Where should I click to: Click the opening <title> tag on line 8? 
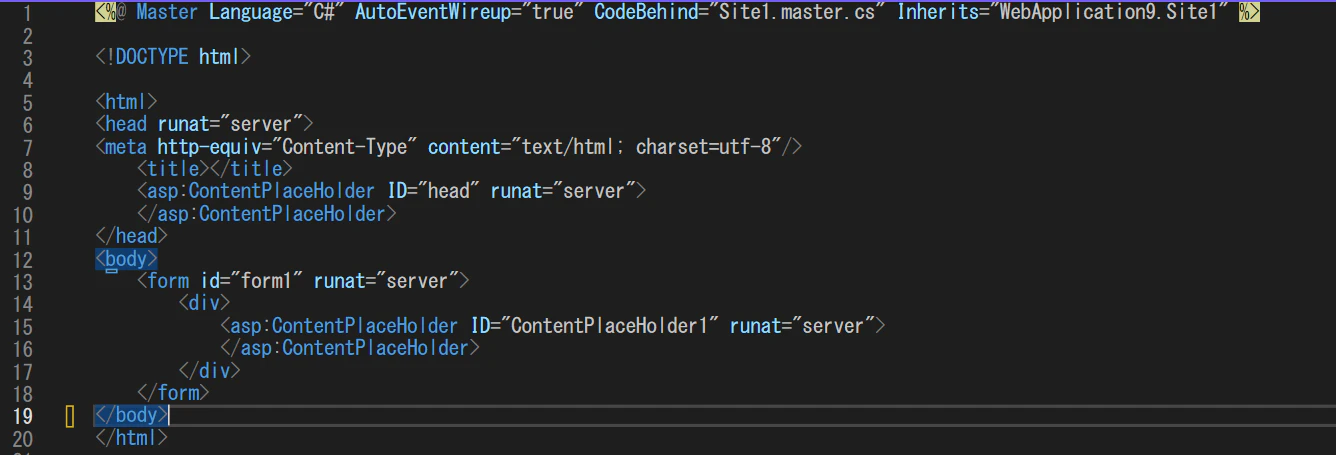pos(172,169)
